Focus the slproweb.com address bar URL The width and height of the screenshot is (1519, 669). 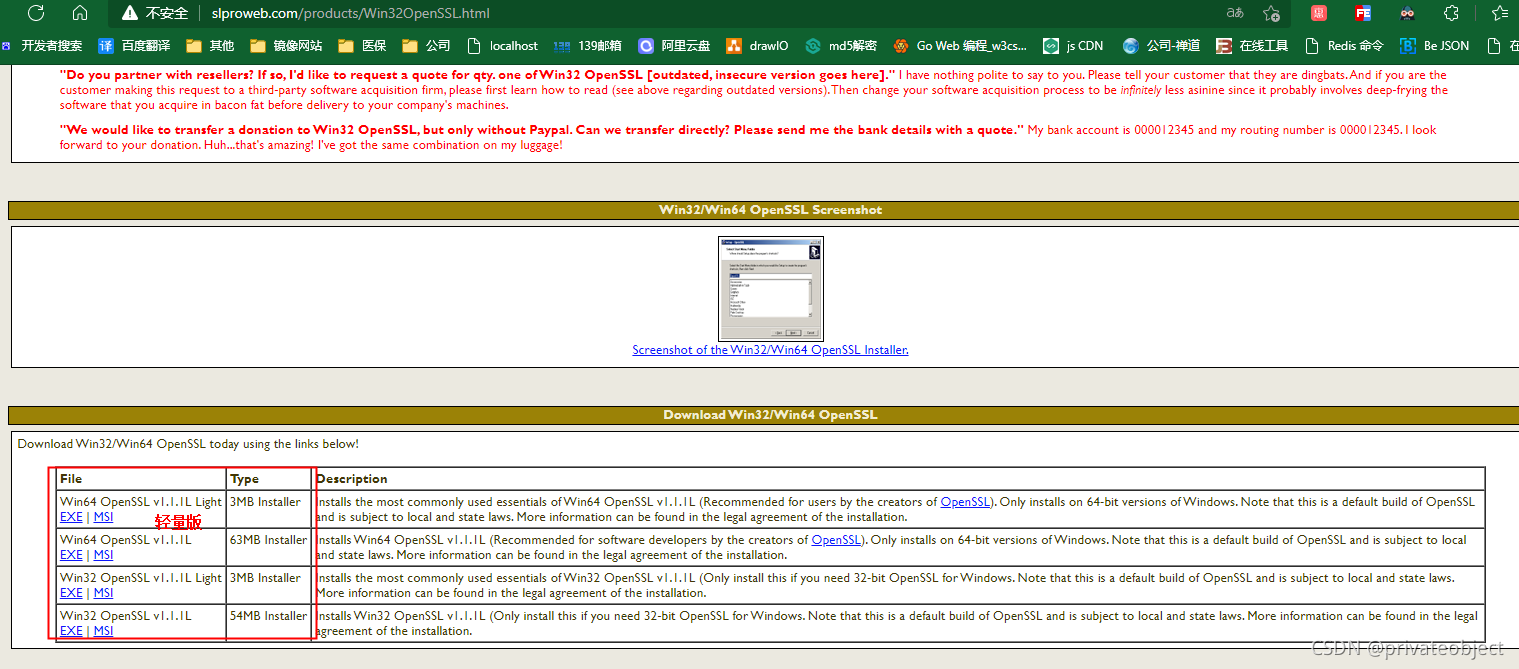pyautogui.click(x=350, y=14)
